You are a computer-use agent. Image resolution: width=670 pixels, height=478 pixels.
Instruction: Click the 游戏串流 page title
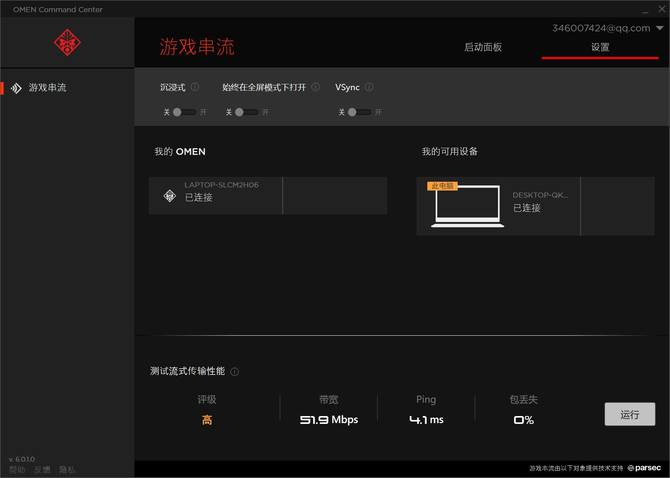pyautogui.click(x=197, y=47)
